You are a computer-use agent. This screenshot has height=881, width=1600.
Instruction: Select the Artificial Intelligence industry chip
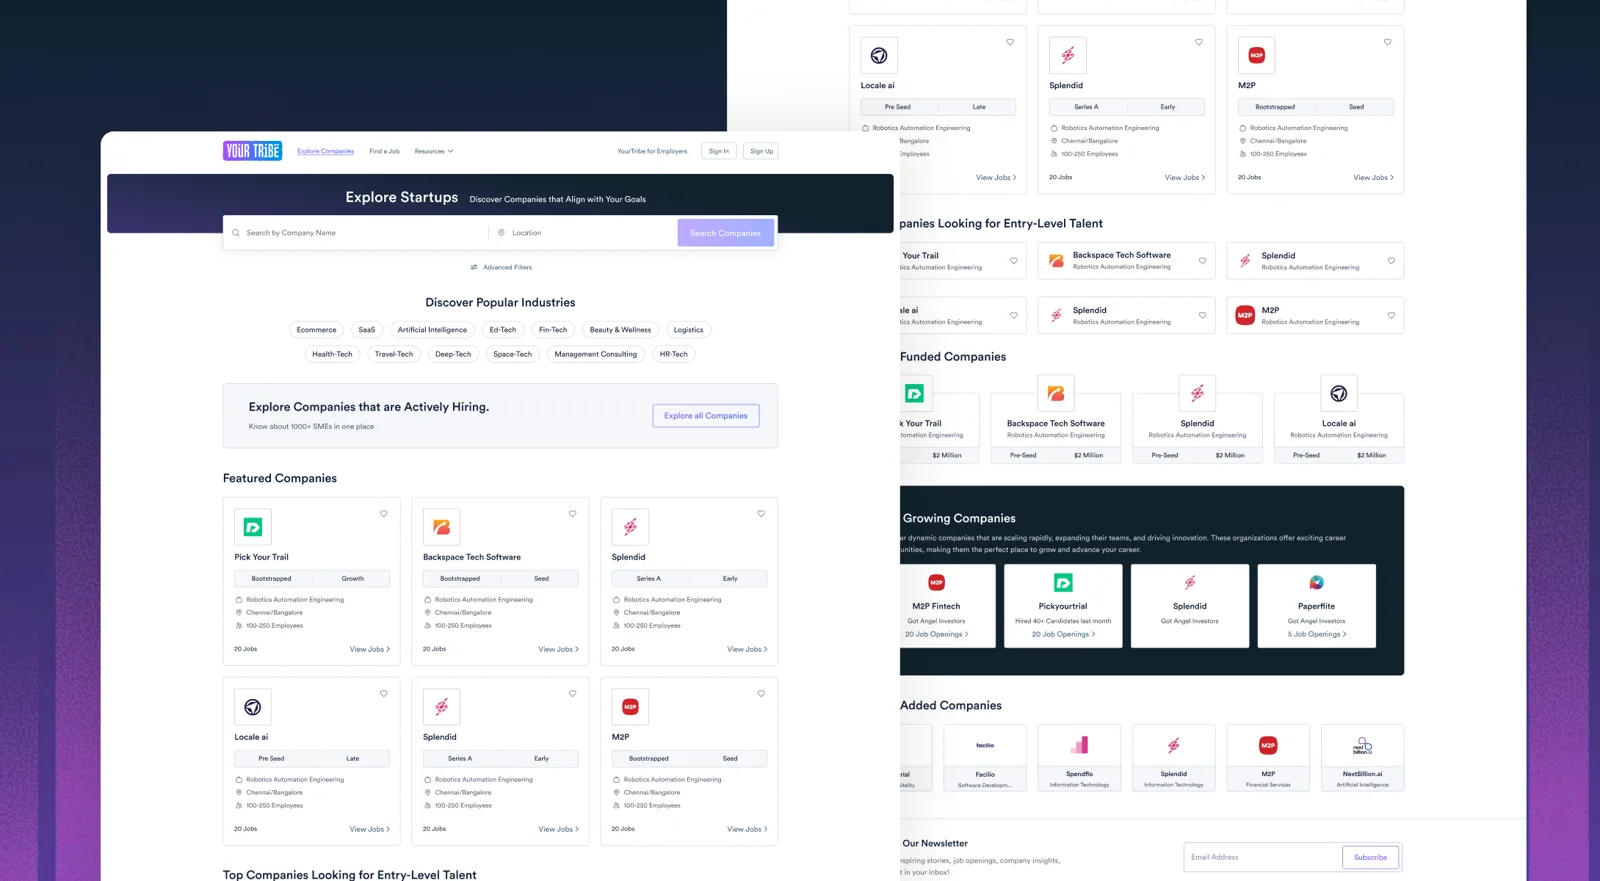[x=432, y=330]
